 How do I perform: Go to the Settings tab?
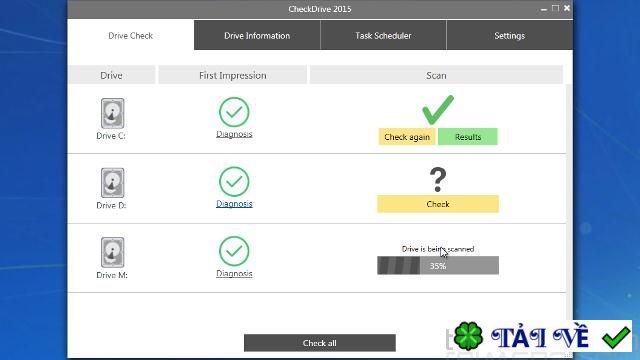509,36
